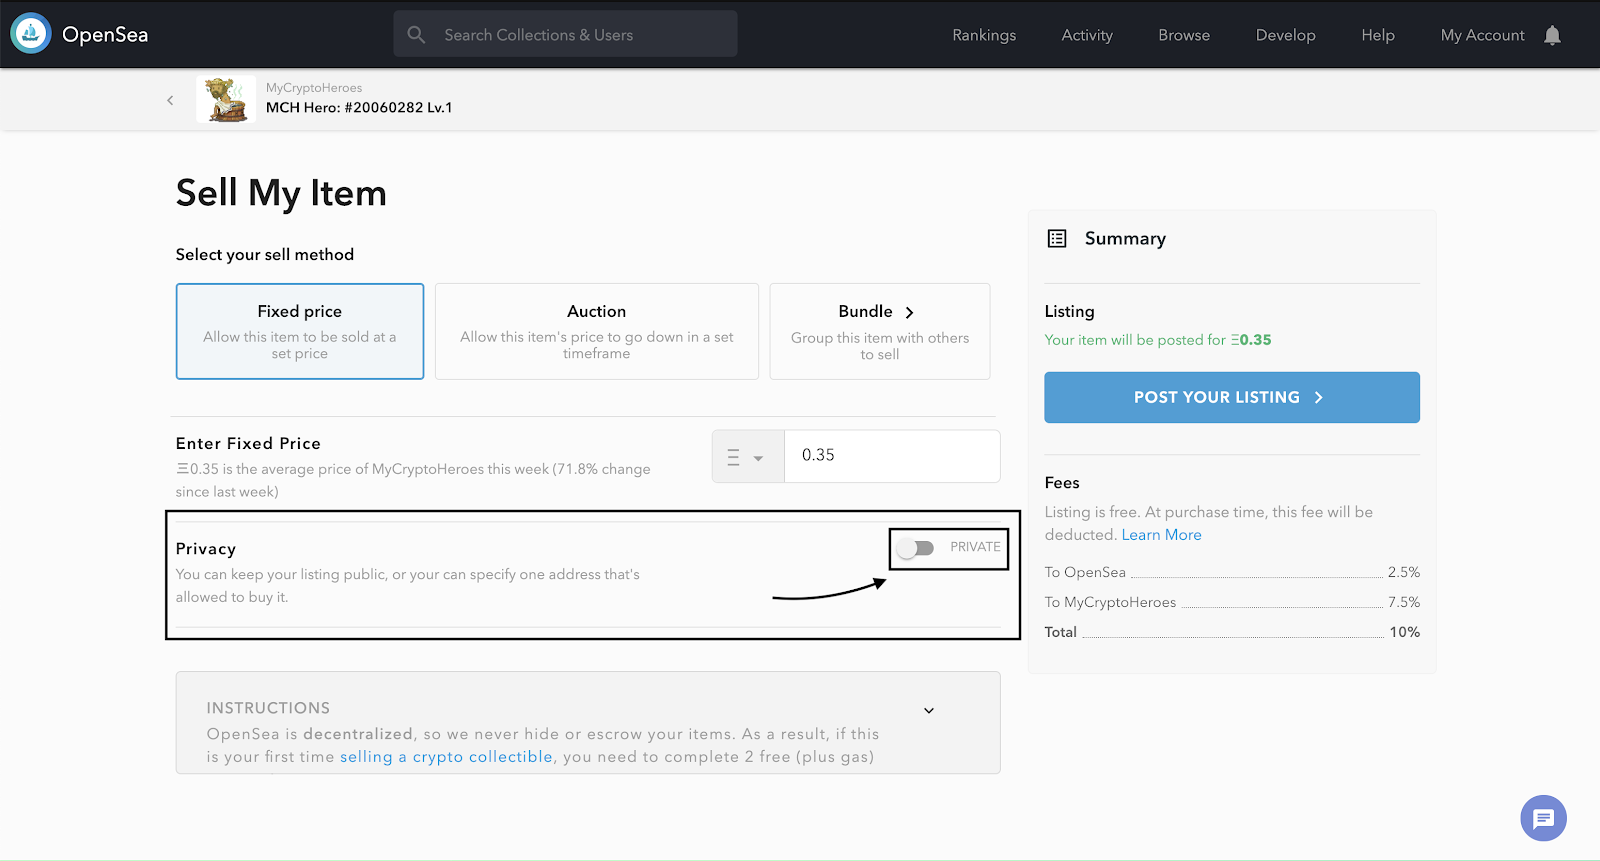Follow the Learn More fees link

pos(1161,535)
